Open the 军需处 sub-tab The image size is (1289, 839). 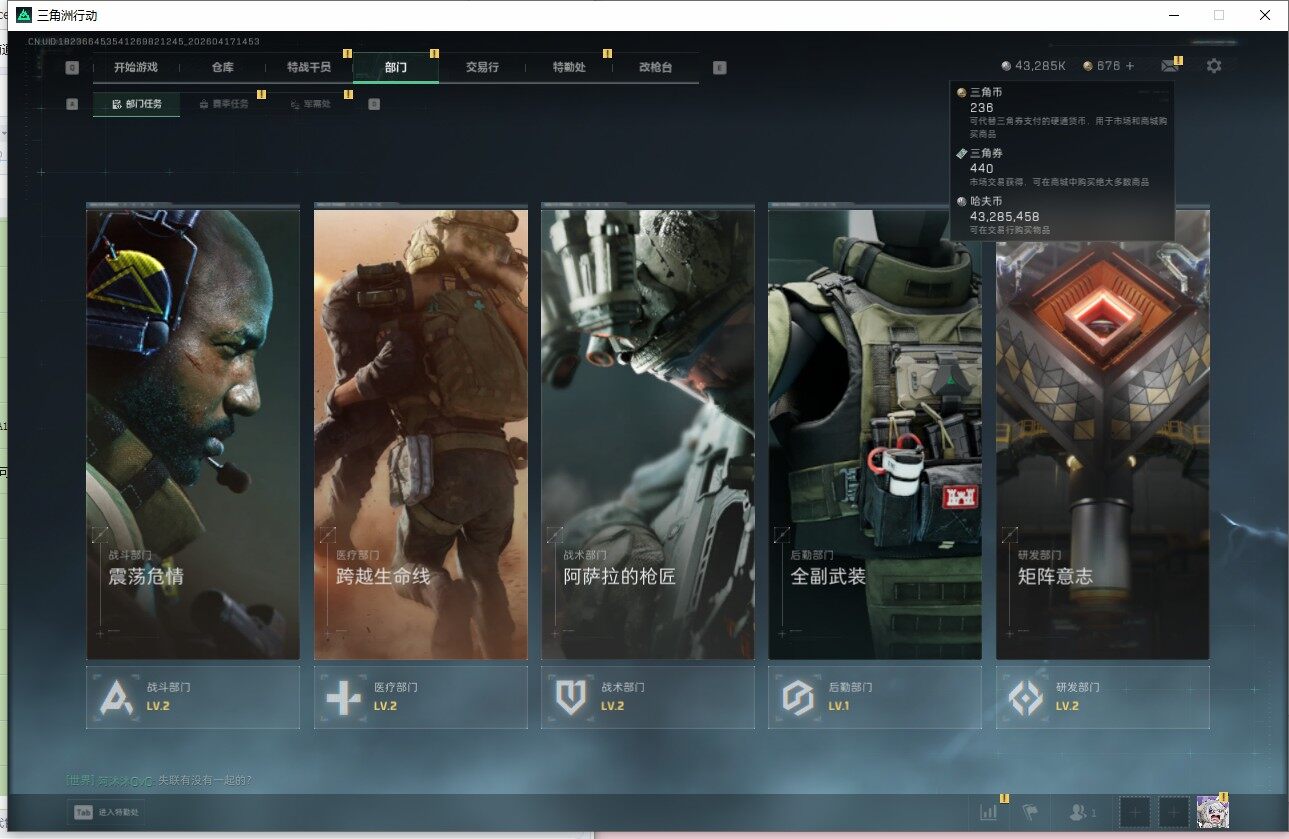(x=310, y=103)
